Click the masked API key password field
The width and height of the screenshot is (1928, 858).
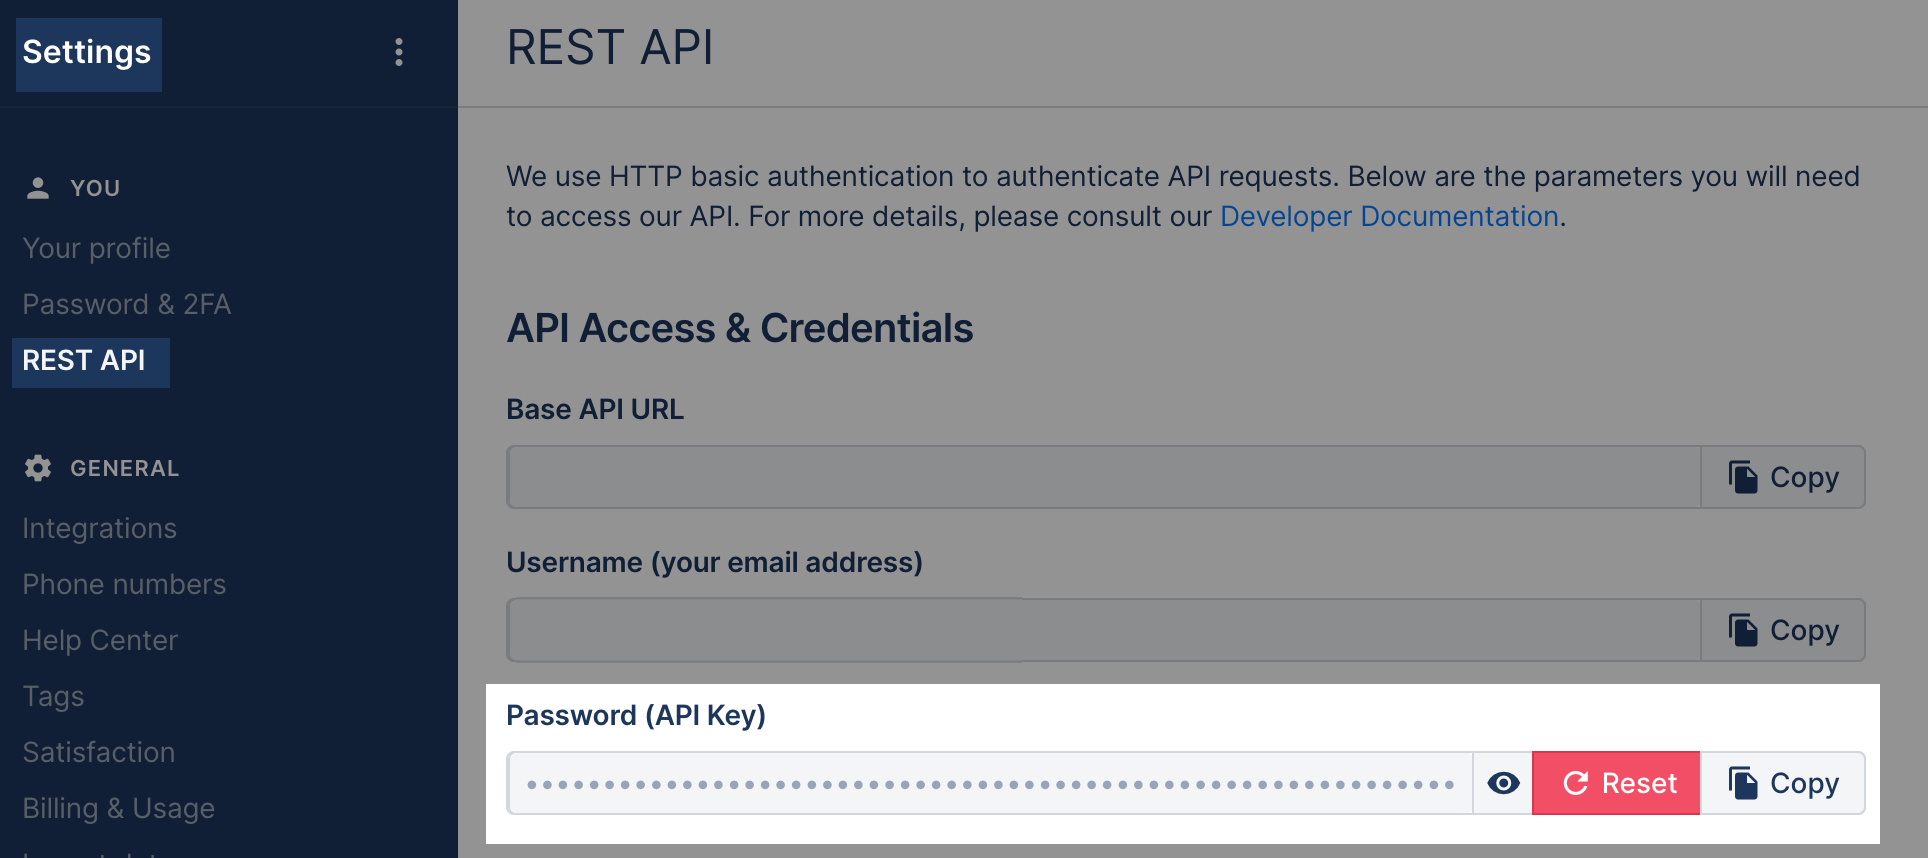point(990,783)
